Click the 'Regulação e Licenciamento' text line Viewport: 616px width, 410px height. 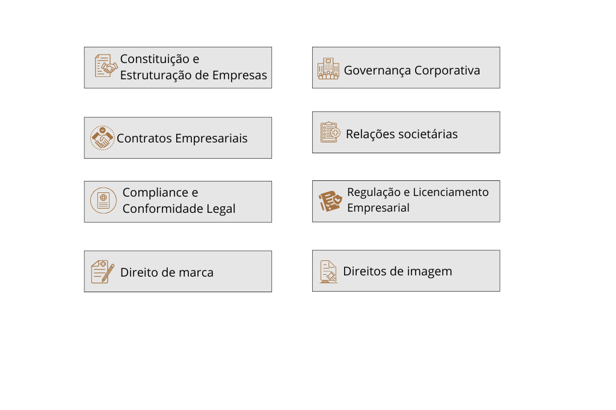click(418, 192)
